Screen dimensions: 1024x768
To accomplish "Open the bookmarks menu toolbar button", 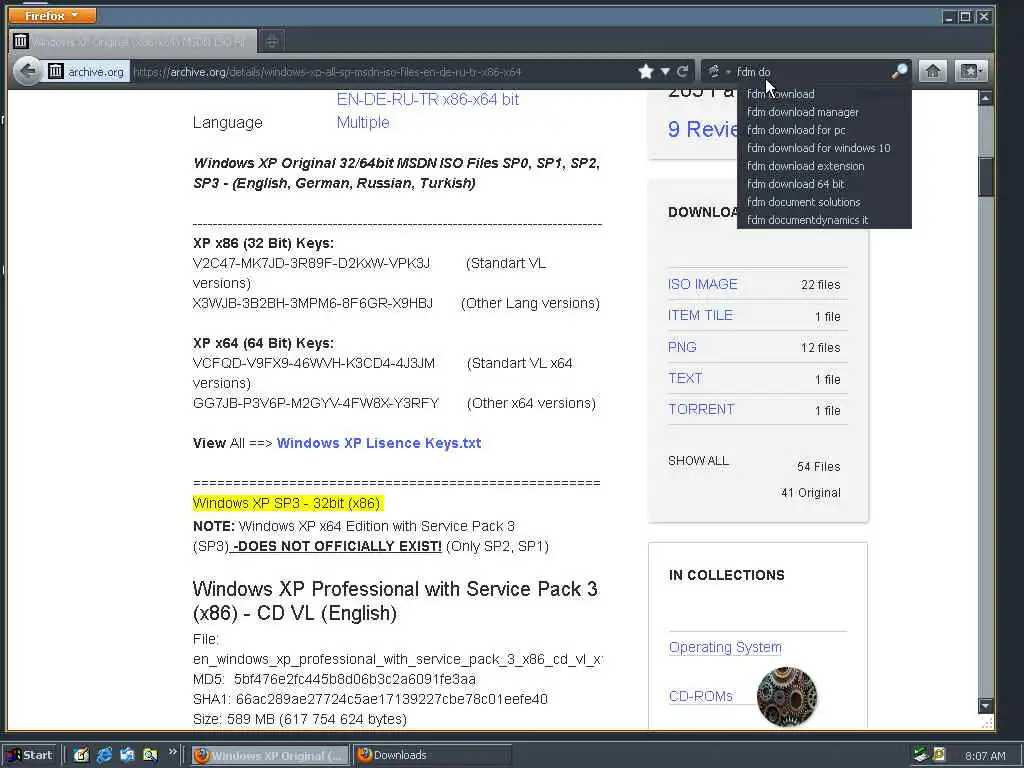I will (970, 71).
